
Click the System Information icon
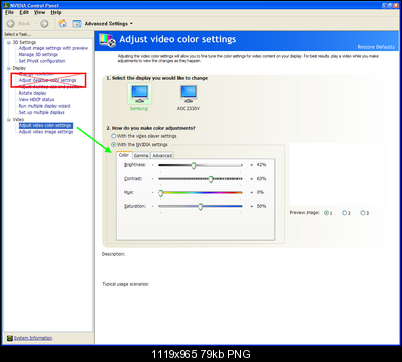[x=9, y=338]
